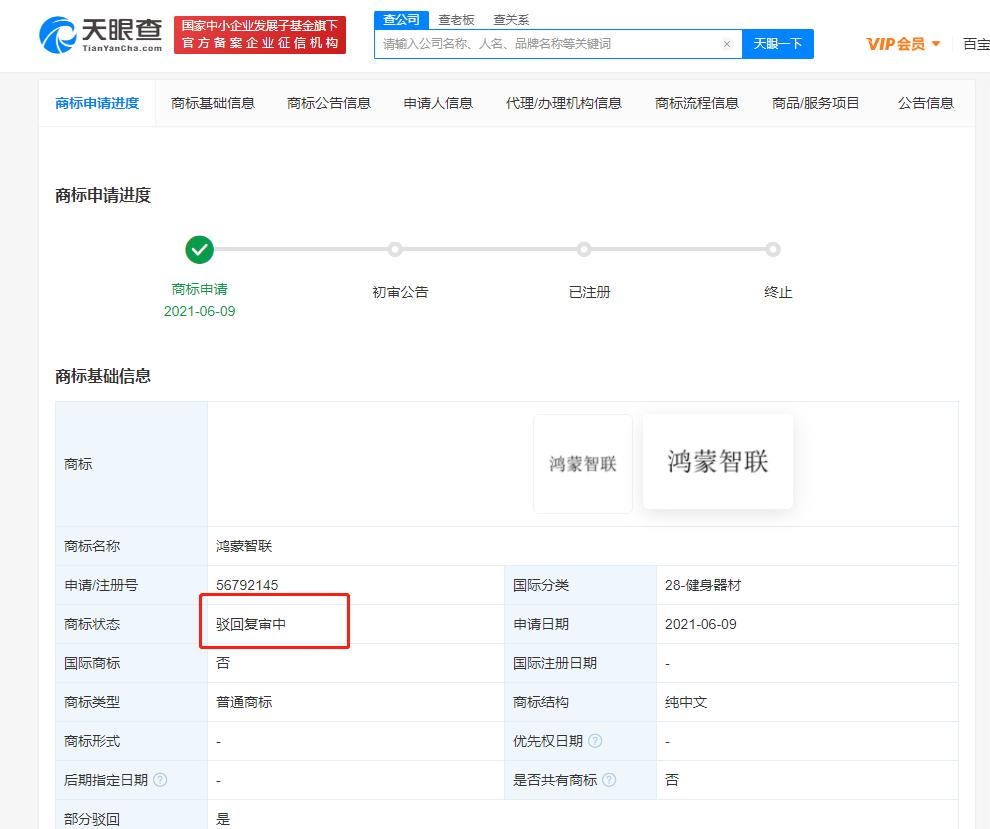Click the 国际注册日期 label cell
This screenshot has width=990, height=829.
pos(581,664)
